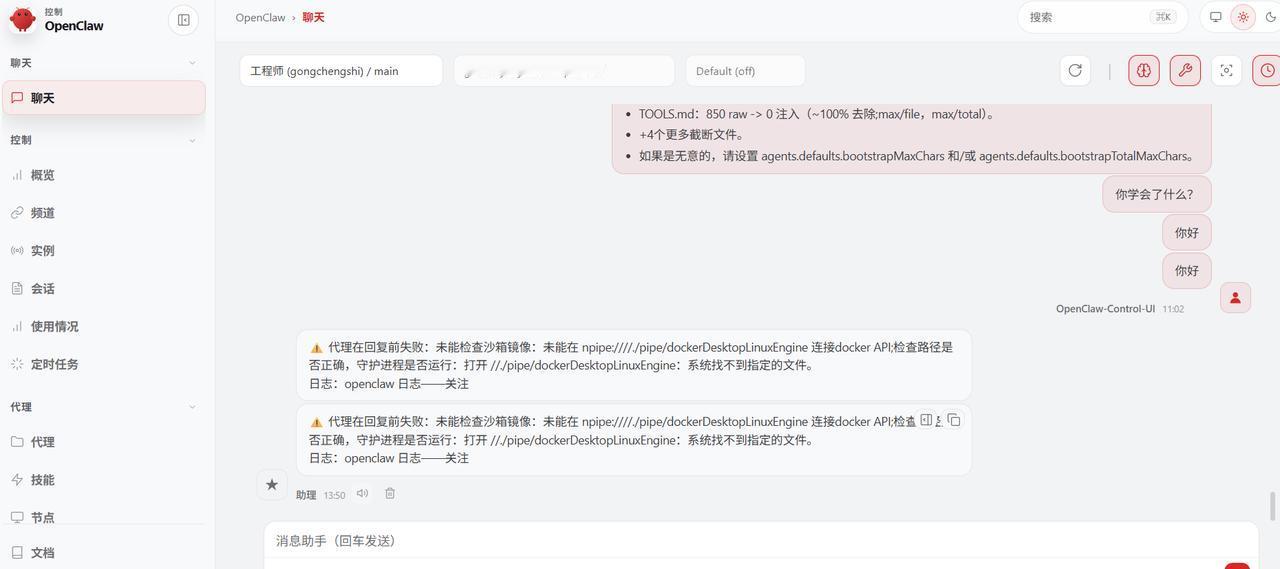Collapse the 聊天 sidebar section chevron

click(x=192, y=63)
